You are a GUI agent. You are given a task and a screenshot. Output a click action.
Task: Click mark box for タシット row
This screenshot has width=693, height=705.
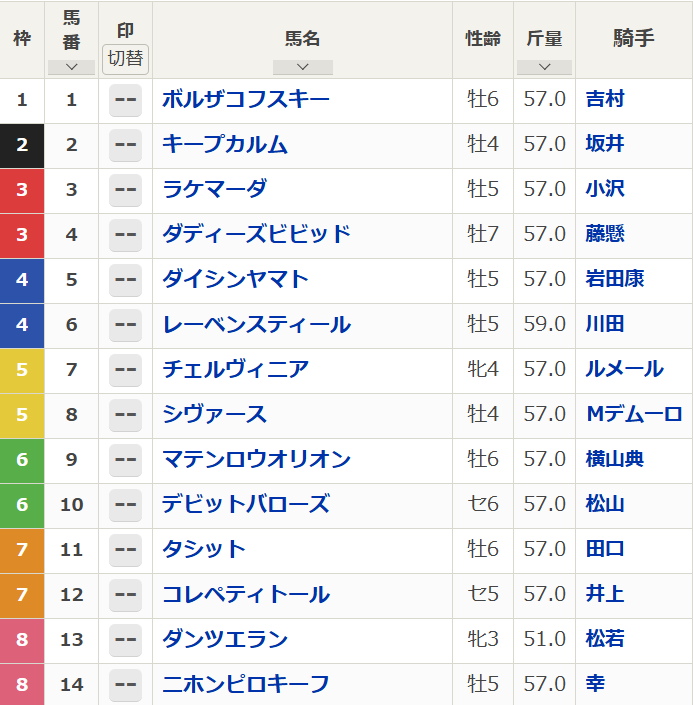(125, 550)
